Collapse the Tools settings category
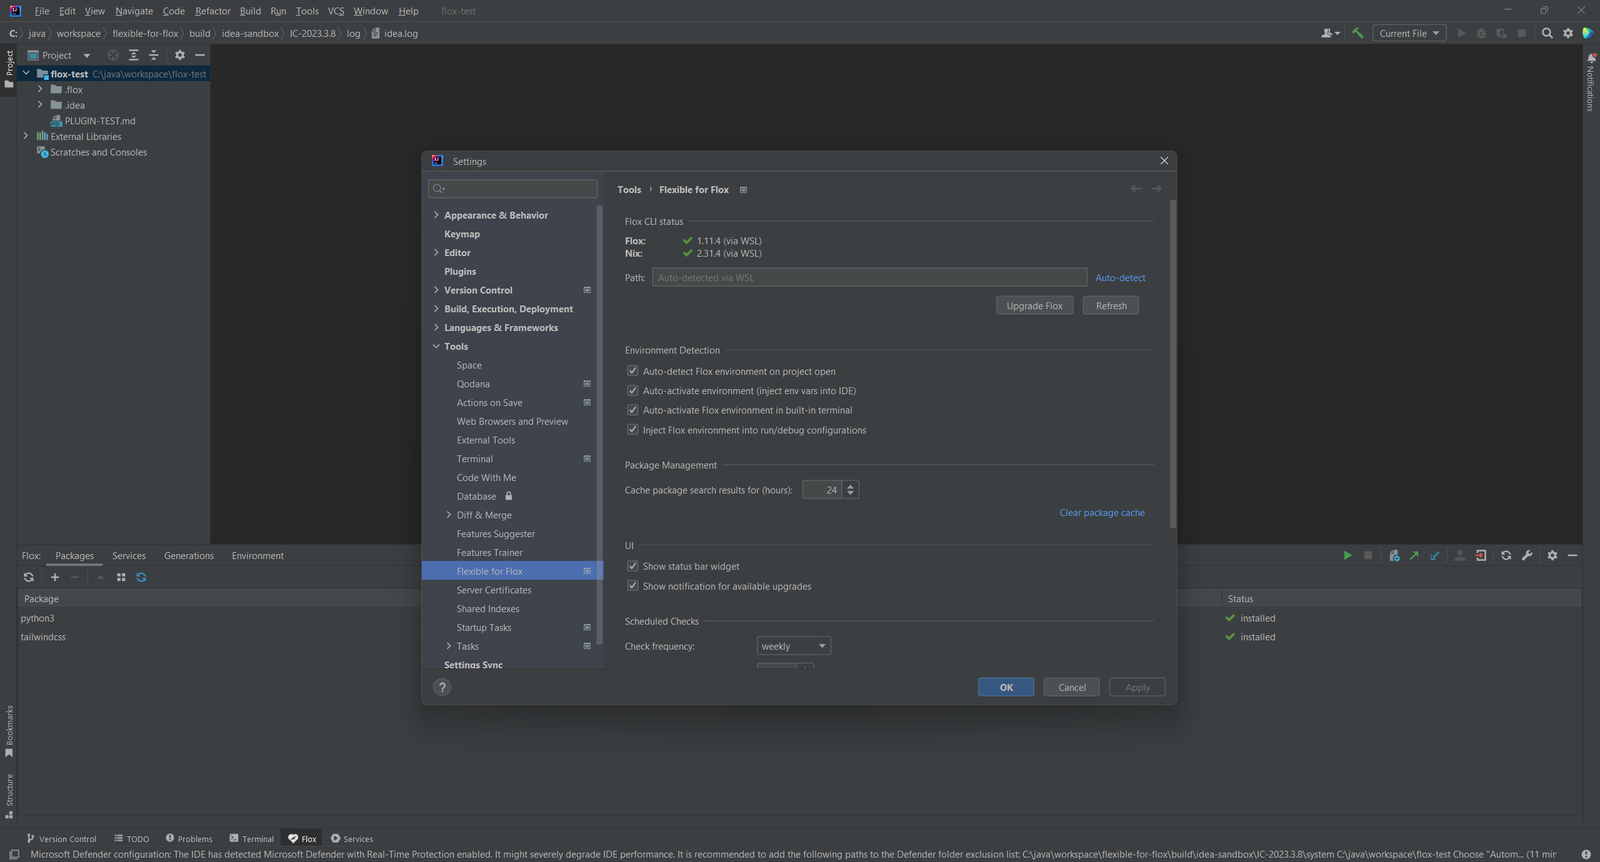This screenshot has height=862, width=1600. click(436, 346)
